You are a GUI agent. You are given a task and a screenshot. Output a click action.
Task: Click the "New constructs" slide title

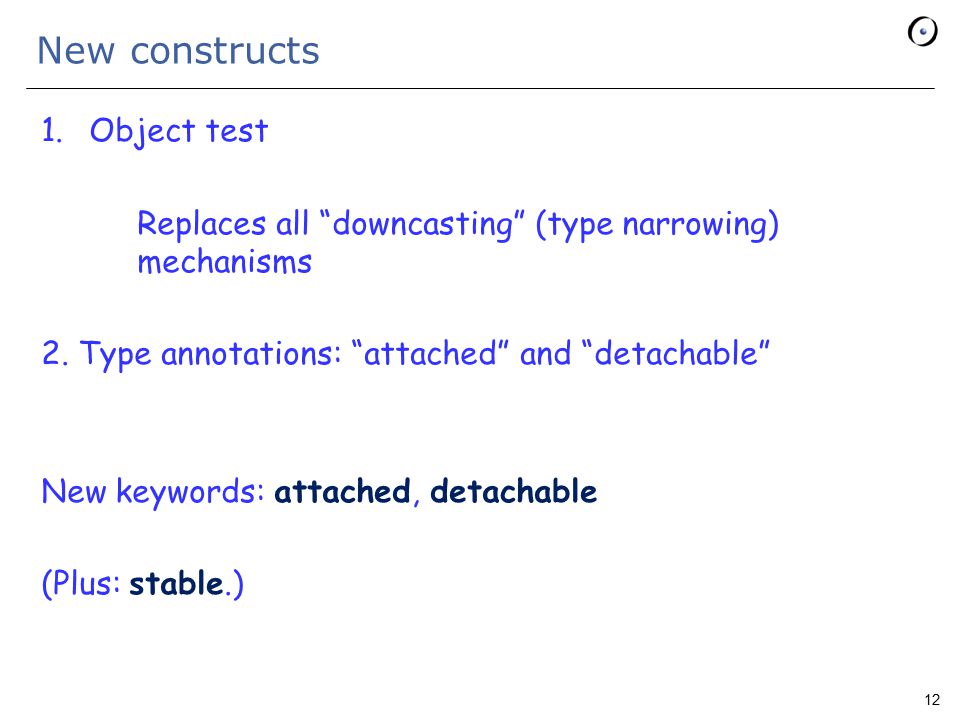(178, 50)
